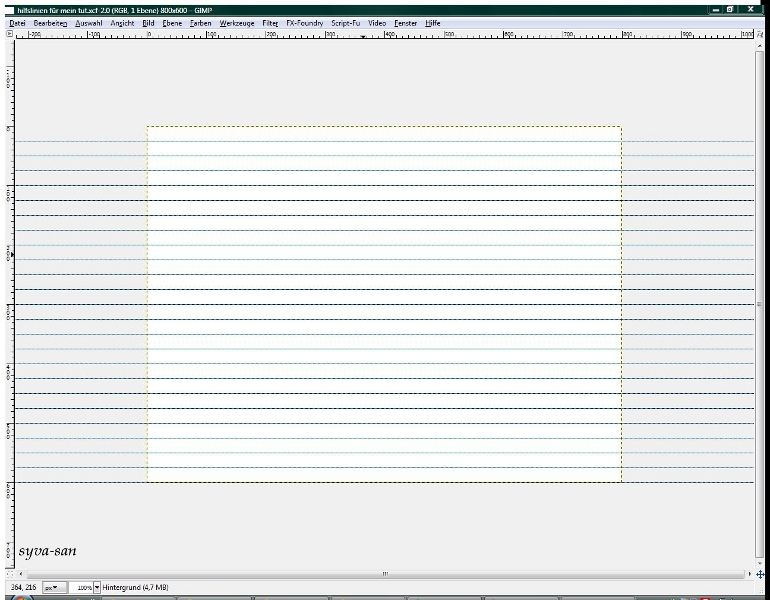This screenshot has width=770, height=600.
Task: Click the 100% zoom field
Action: tap(81, 587)
